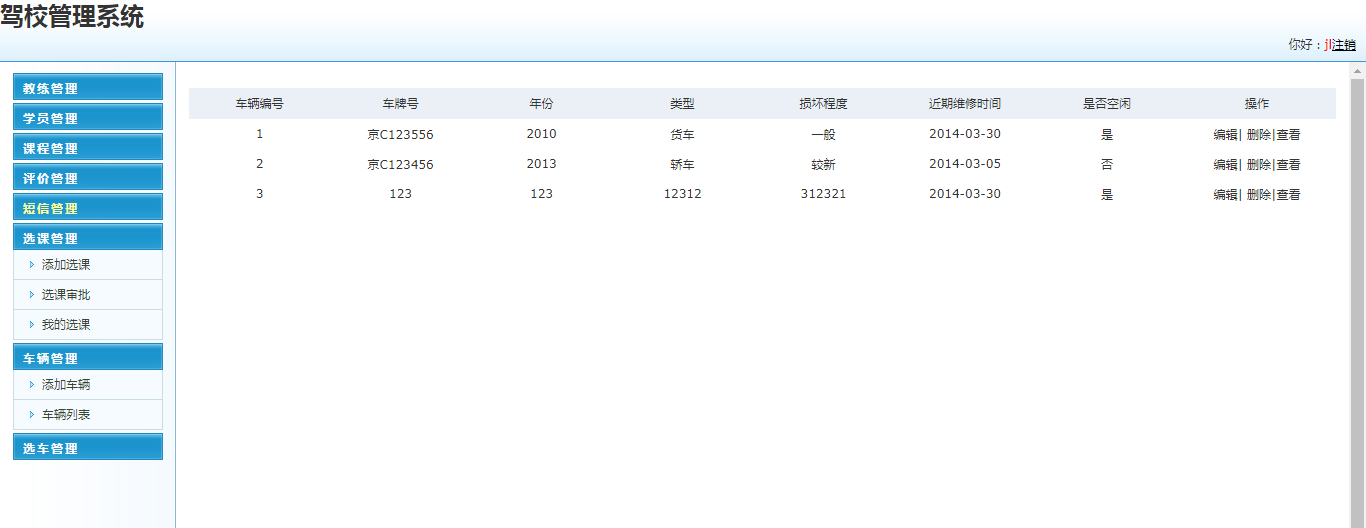Open the 课程管理 menu section

click(x=88, y=147)
